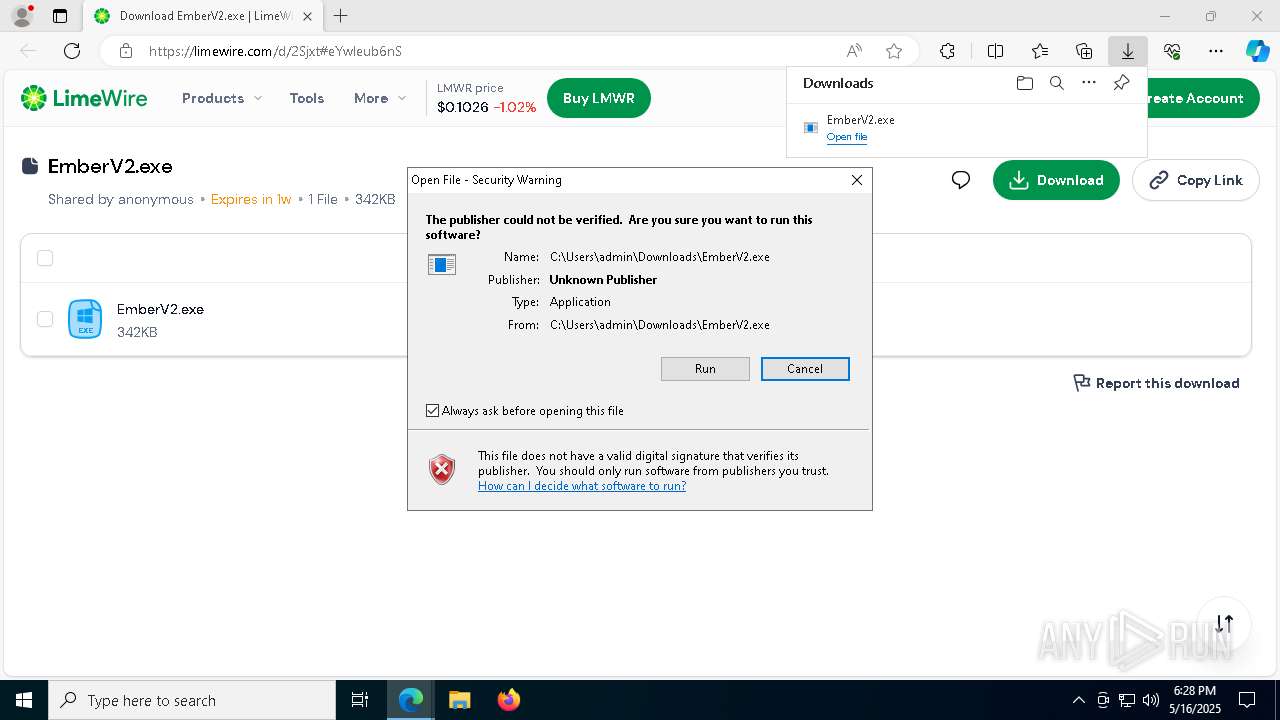Click the network tray icon
The width and height of the screenshot is (1280, 720).
pyautogui.click(x=1127, y=700)
